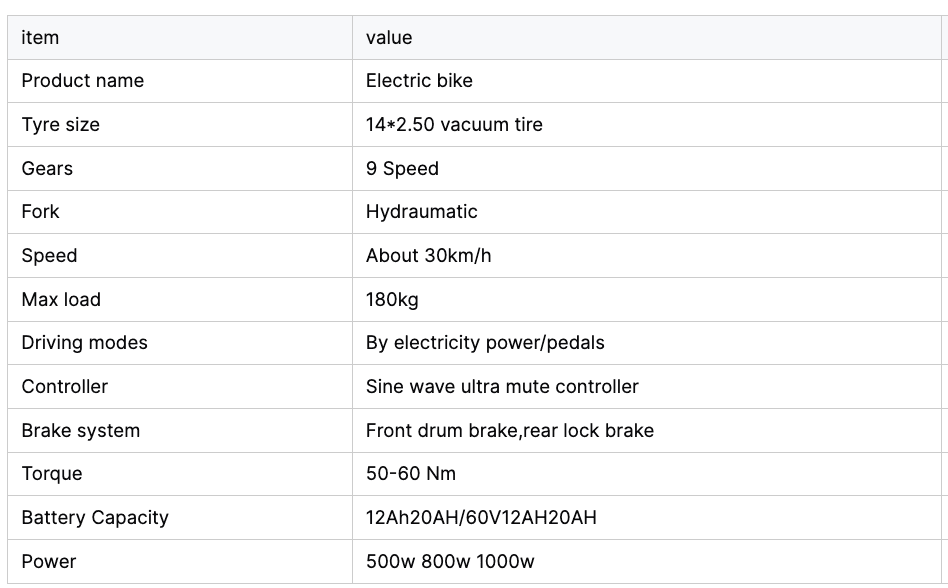The height and width of the screenshot is (588, 948).
Task: Click '14*2.50 vacuum tire' text
Action: (454, 124)
